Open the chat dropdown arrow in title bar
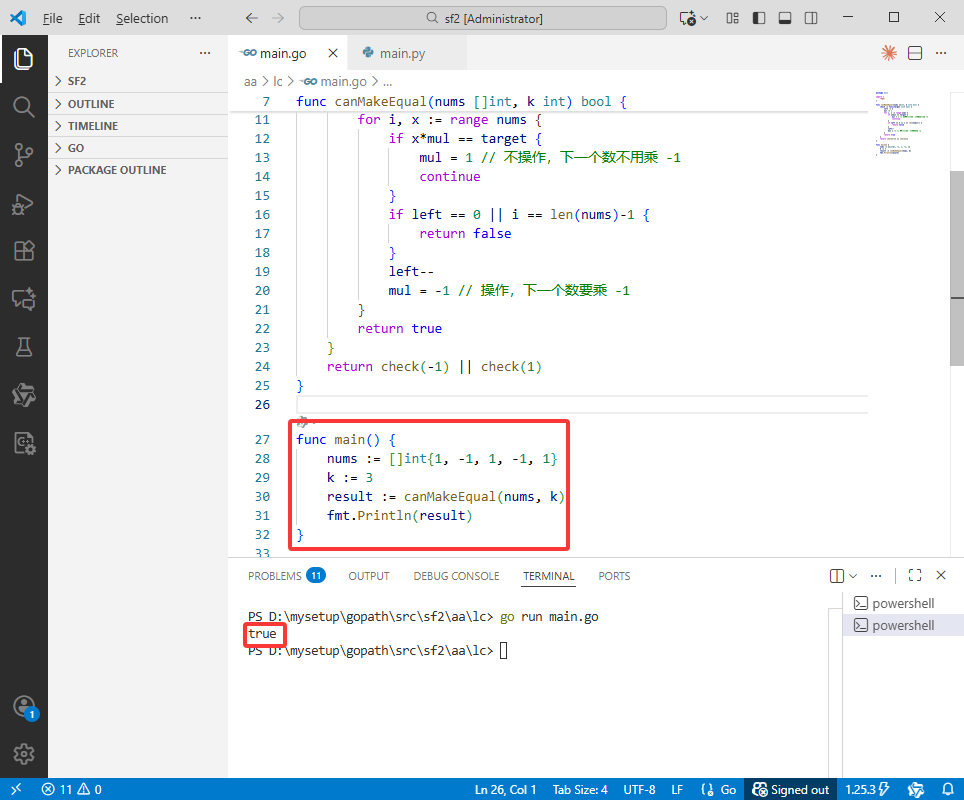This screenshot has height=800, width=964. [705, 18]
